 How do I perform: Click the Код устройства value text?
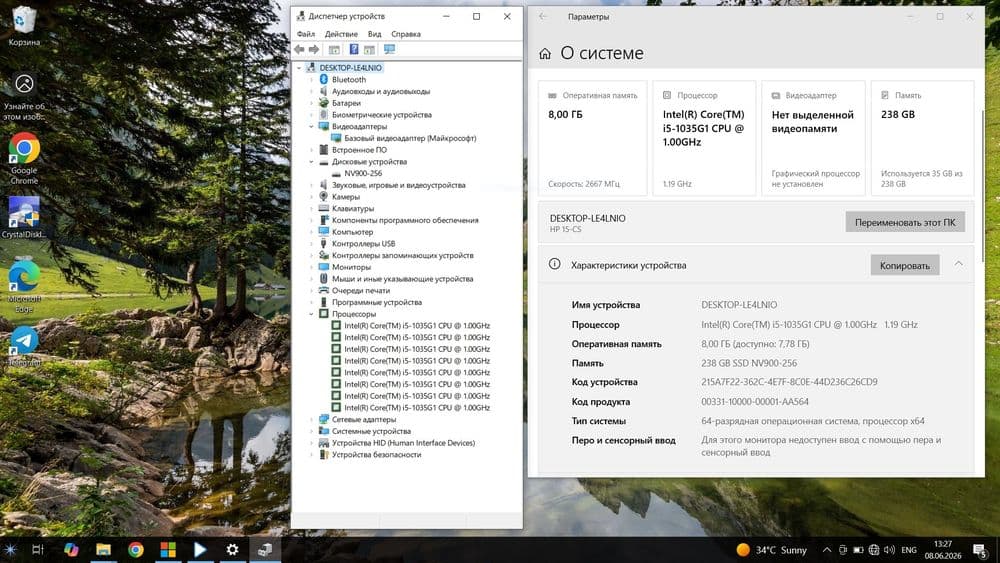pos(789,382)
